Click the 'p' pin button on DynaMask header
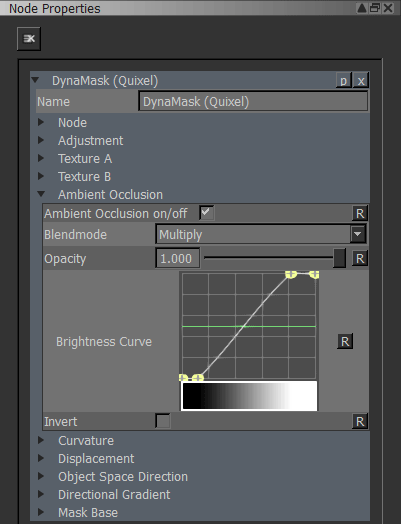This screenshot has width=401, height=524. (344, 81)
